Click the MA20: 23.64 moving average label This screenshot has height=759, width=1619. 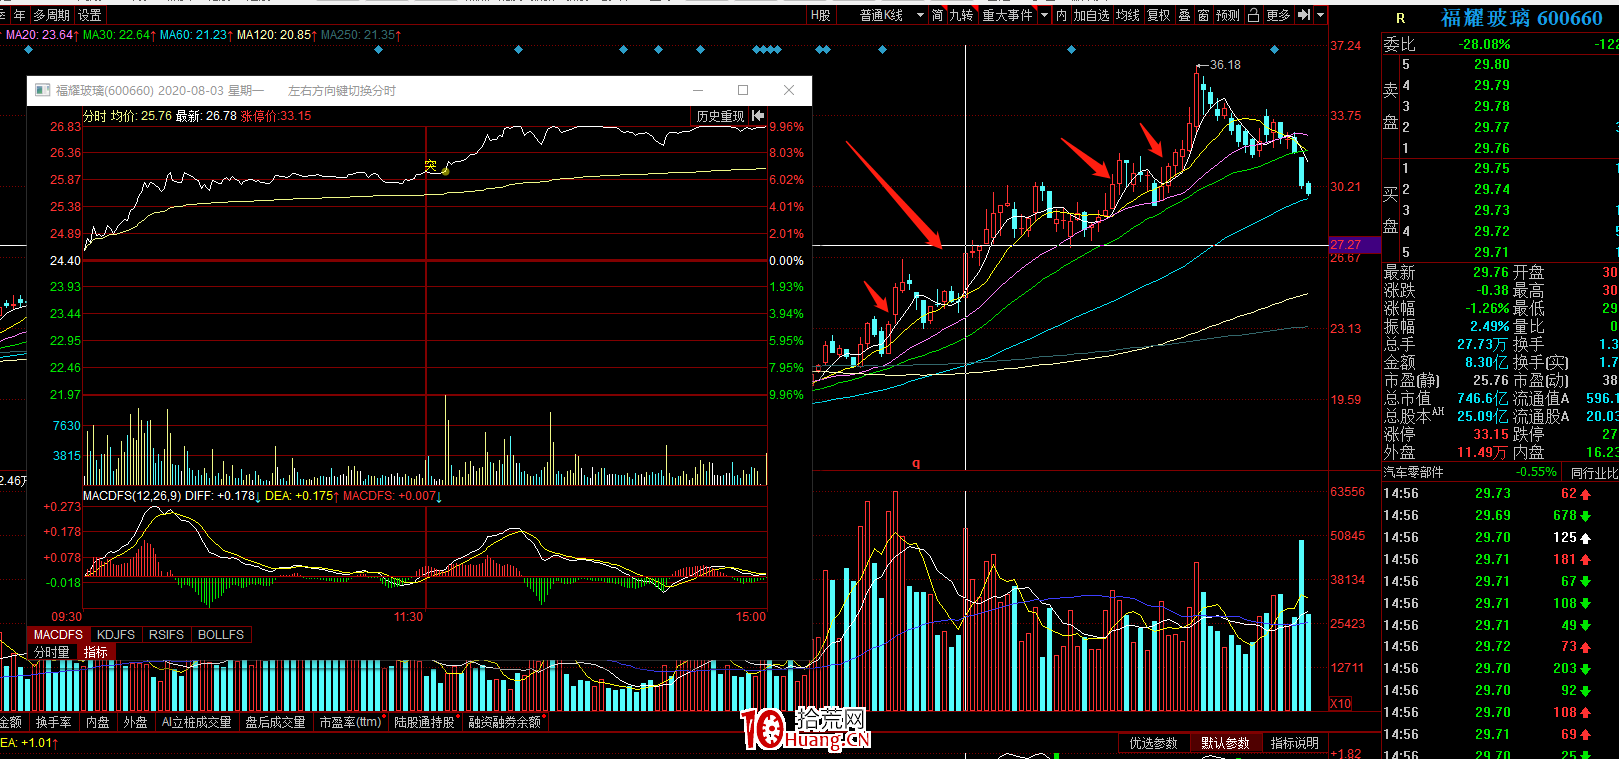click(x=42, y=35)
